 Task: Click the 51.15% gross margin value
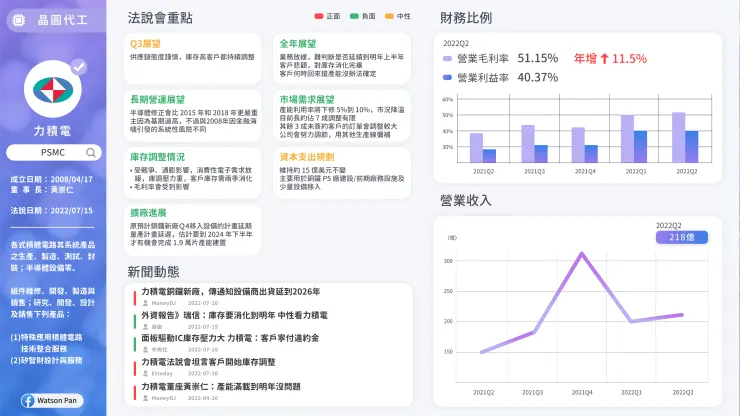538,59
